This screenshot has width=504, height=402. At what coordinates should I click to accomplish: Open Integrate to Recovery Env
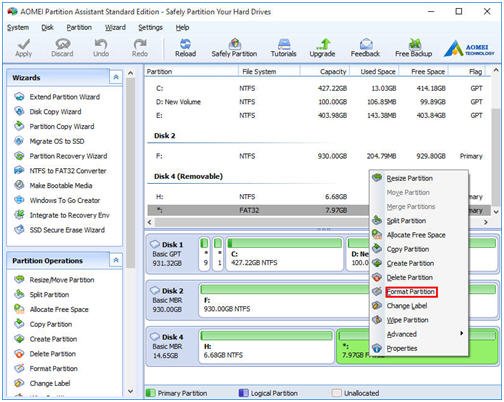(x=62, y=215)
